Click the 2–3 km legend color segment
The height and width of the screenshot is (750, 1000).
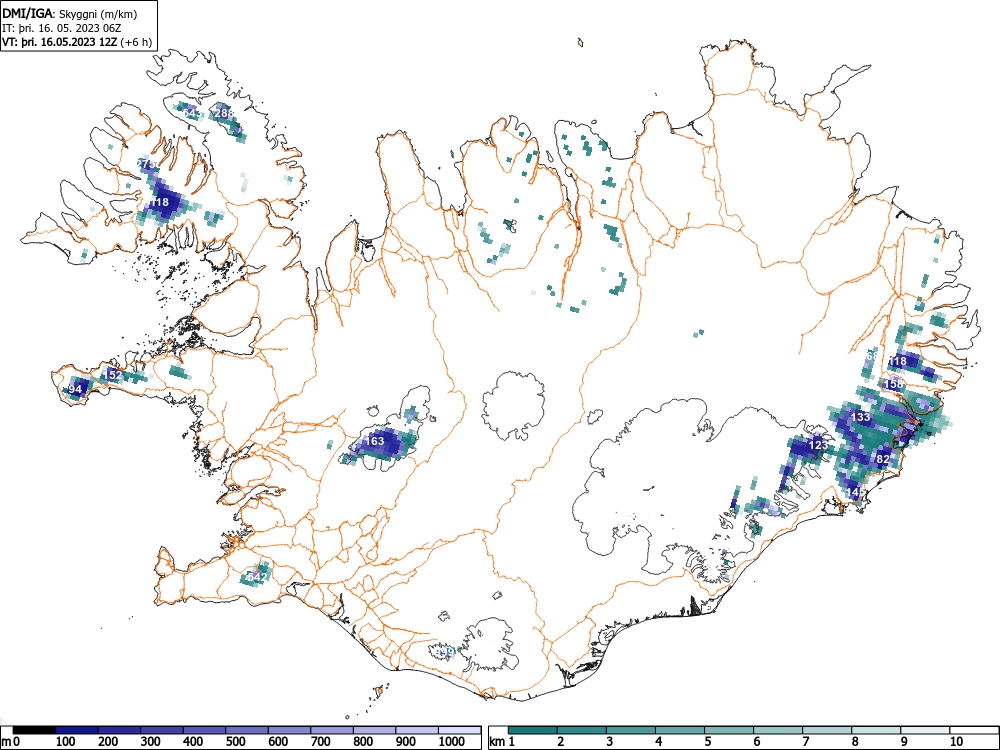582,730
